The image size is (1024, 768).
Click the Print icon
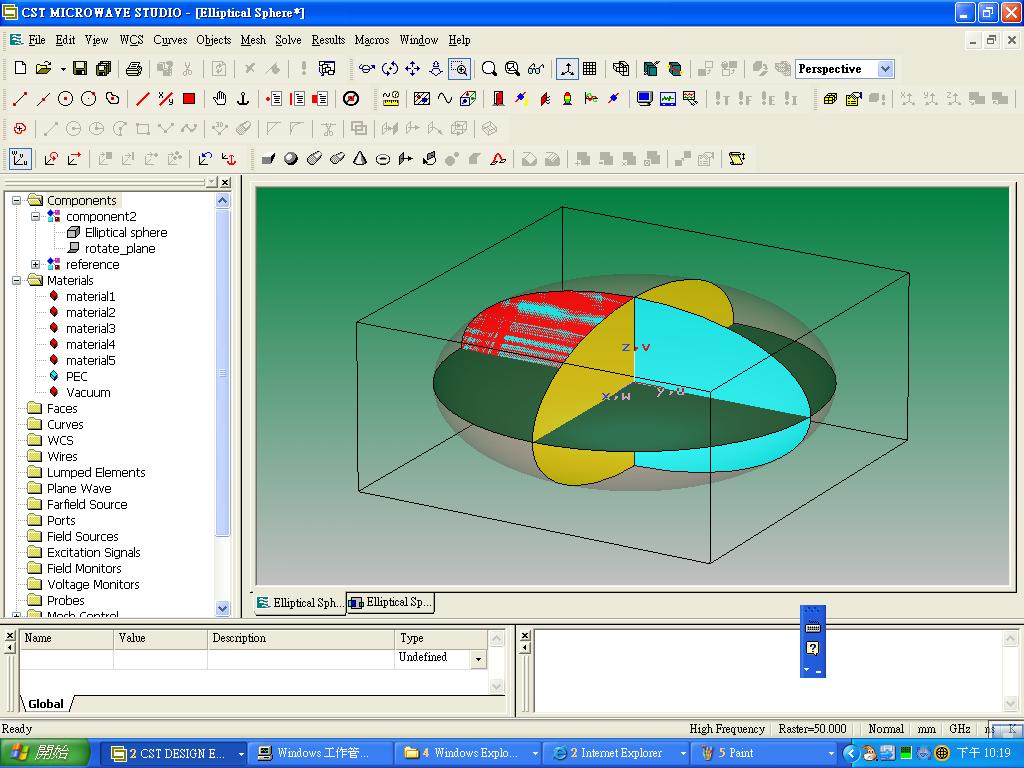pyautogui.click(x=133, y=68)
